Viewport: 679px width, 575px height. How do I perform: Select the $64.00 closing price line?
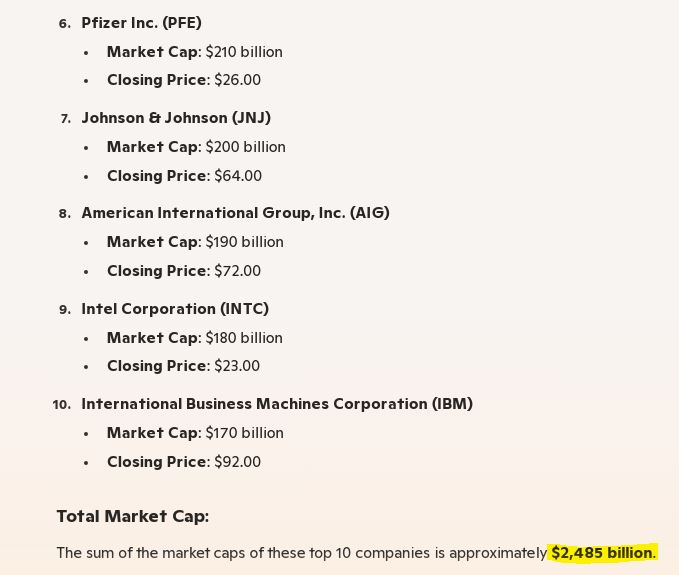184,176
